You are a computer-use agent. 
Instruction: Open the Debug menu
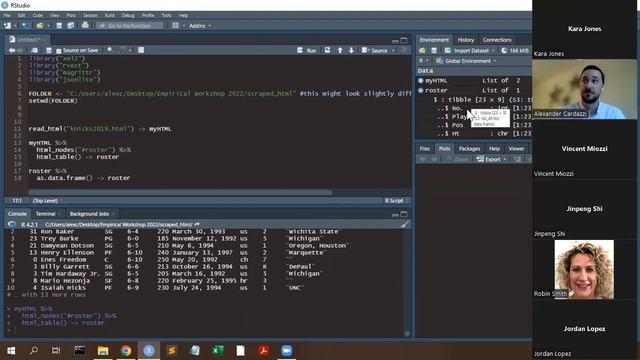128,16
